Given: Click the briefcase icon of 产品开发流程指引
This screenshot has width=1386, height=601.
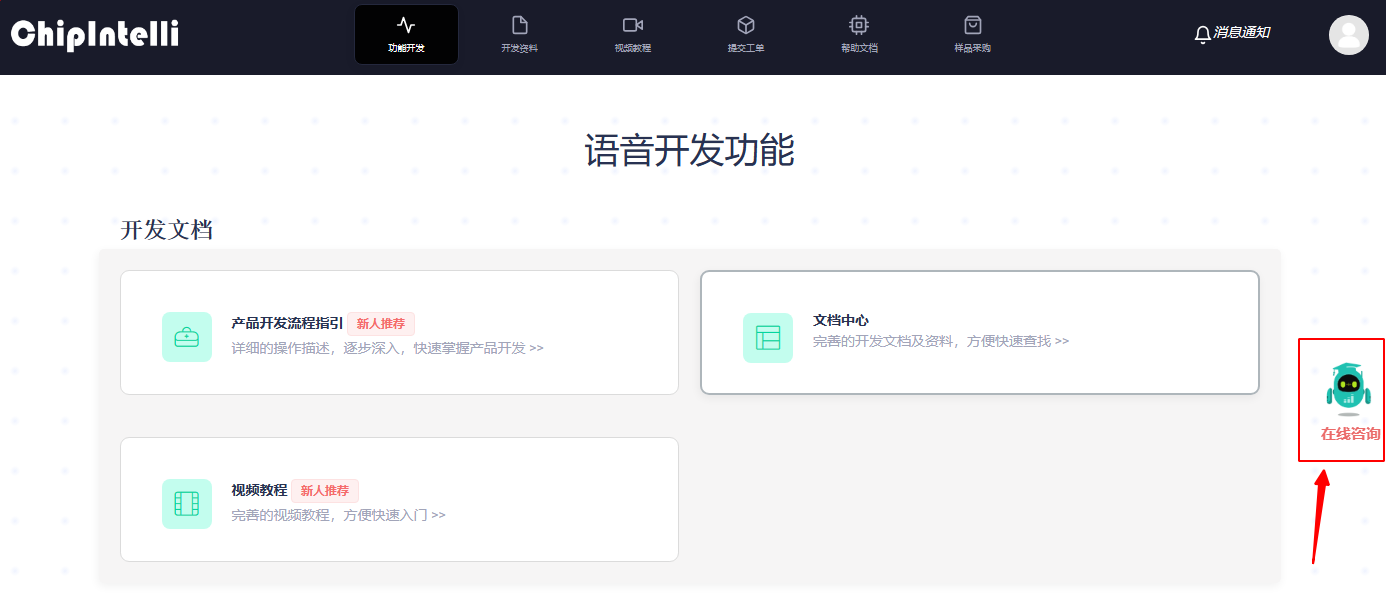Looking at the screenshot, I should coord(187,337).
